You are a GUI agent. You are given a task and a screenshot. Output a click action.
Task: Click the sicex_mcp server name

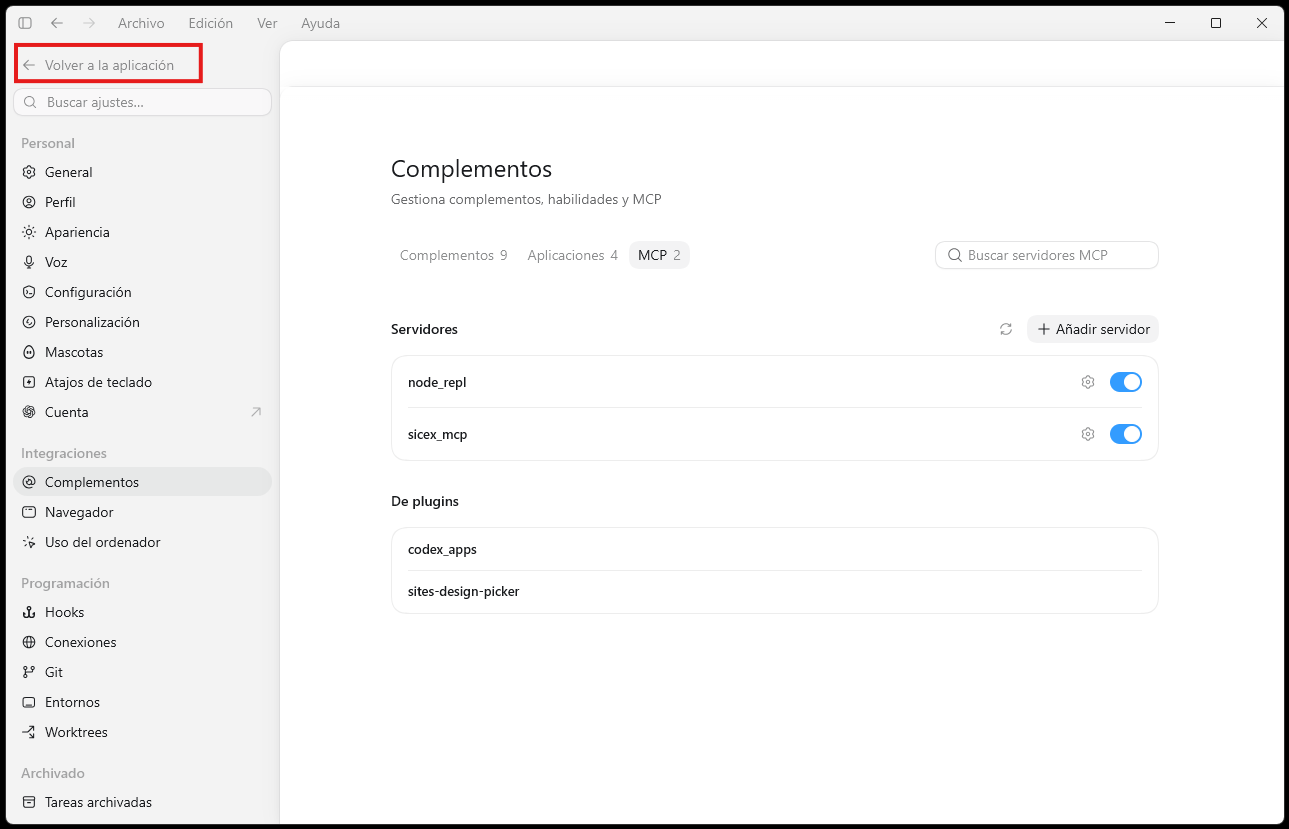(x=437, y=434)
